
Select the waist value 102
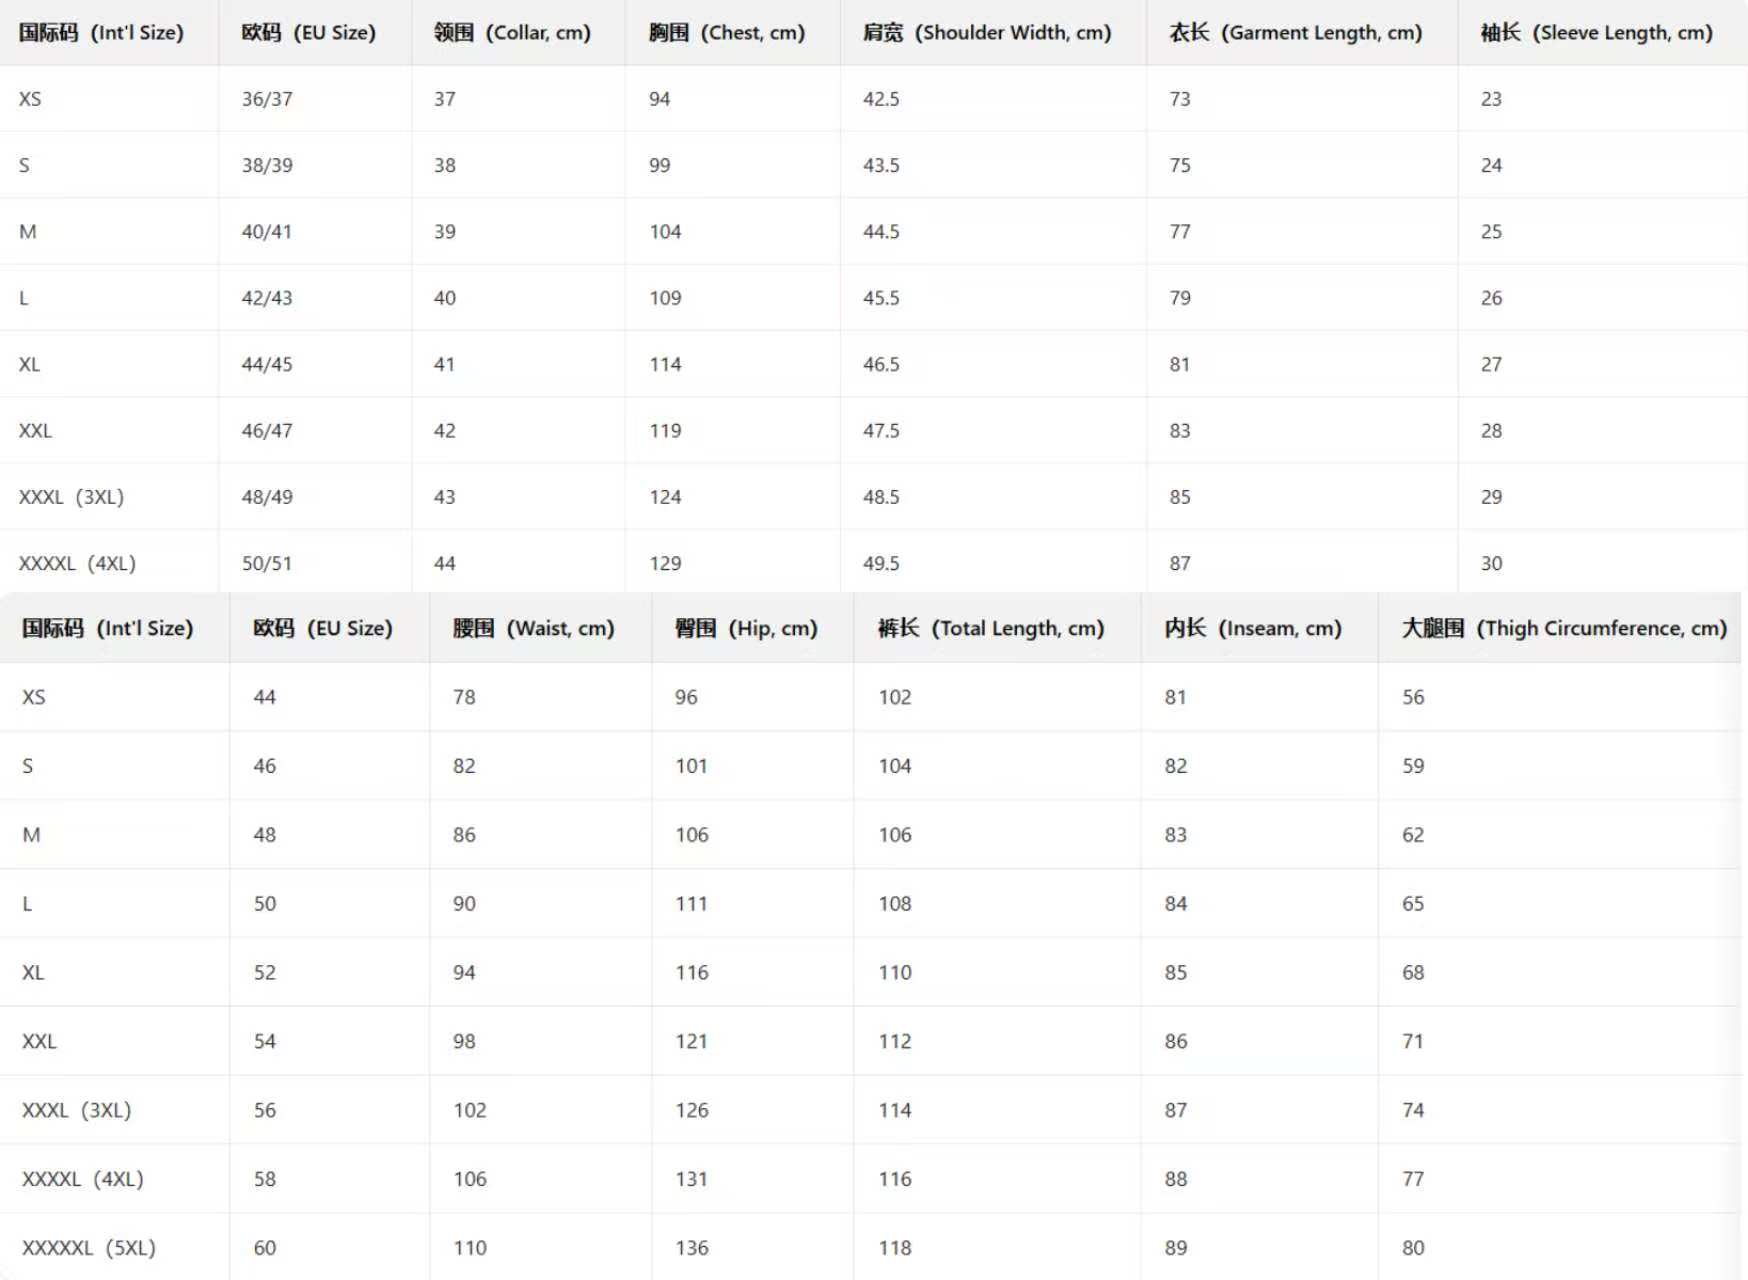[470, 1110]
